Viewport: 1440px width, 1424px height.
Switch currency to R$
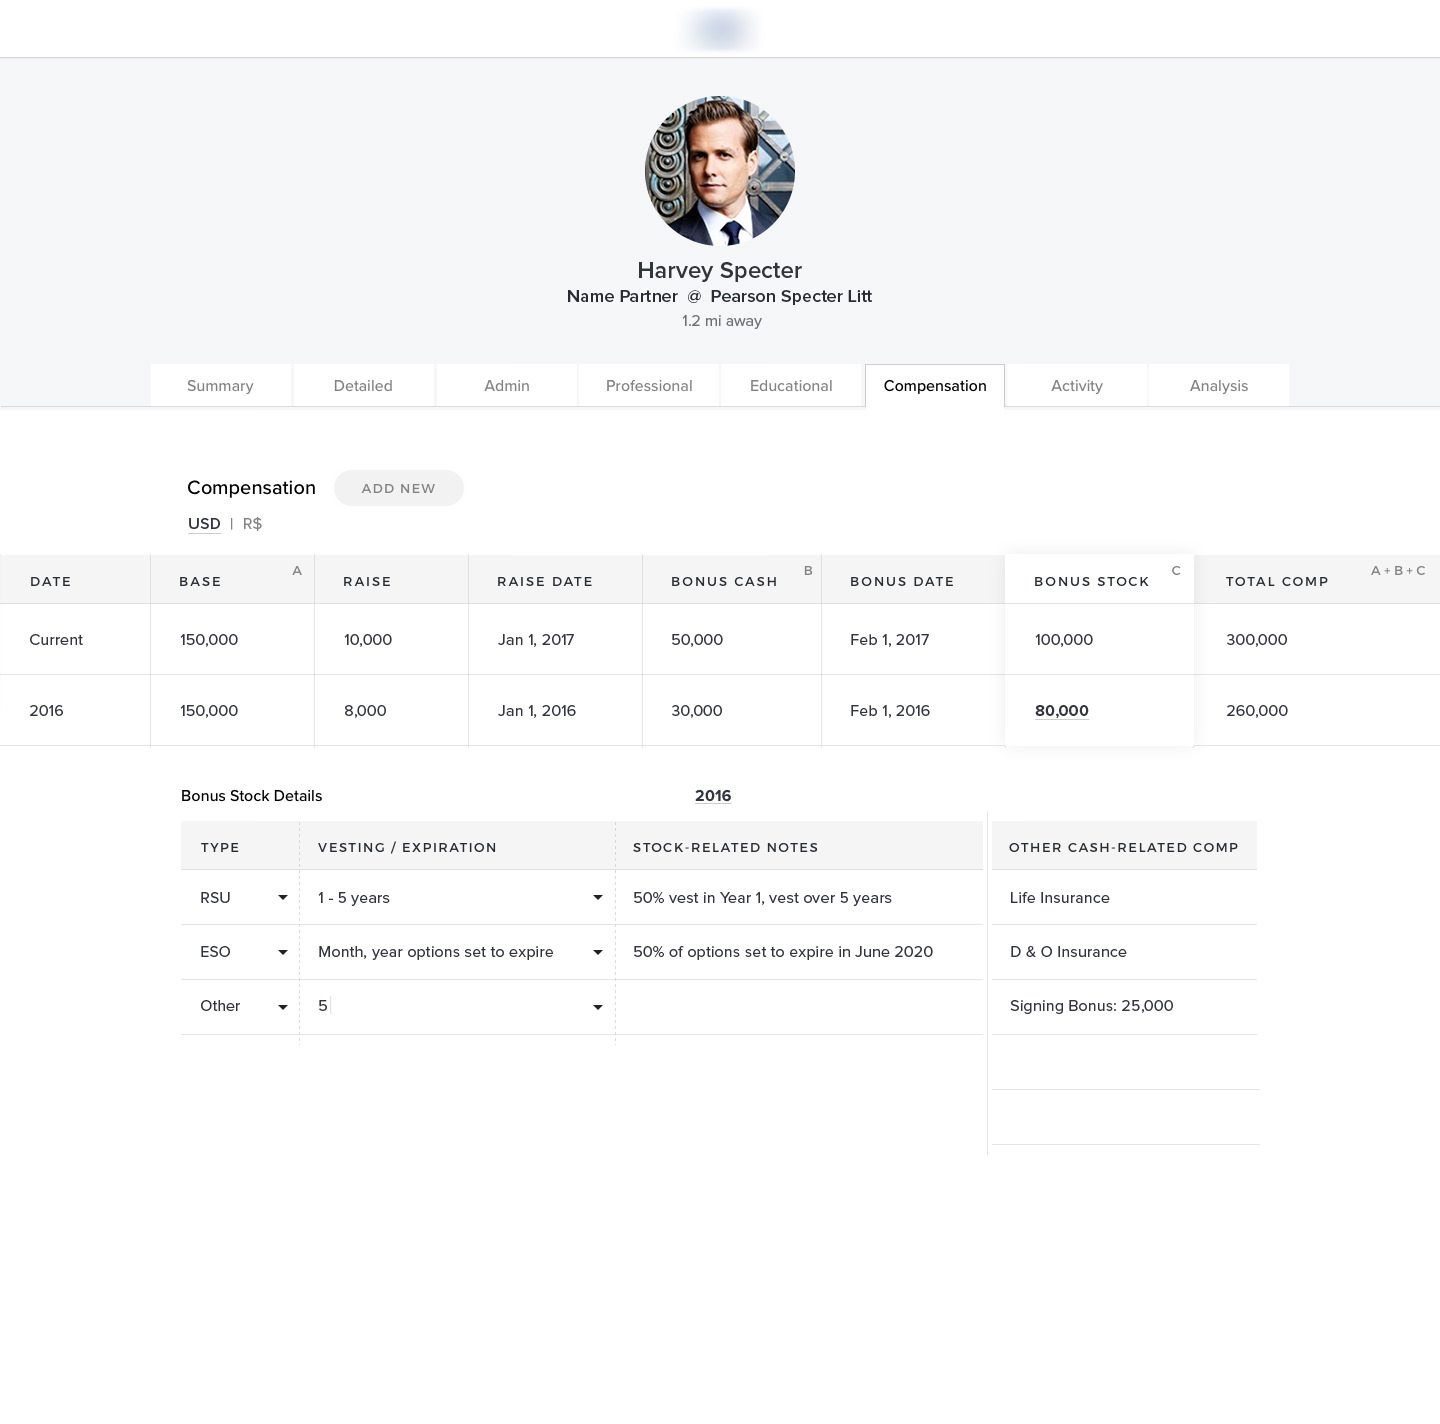252,524
